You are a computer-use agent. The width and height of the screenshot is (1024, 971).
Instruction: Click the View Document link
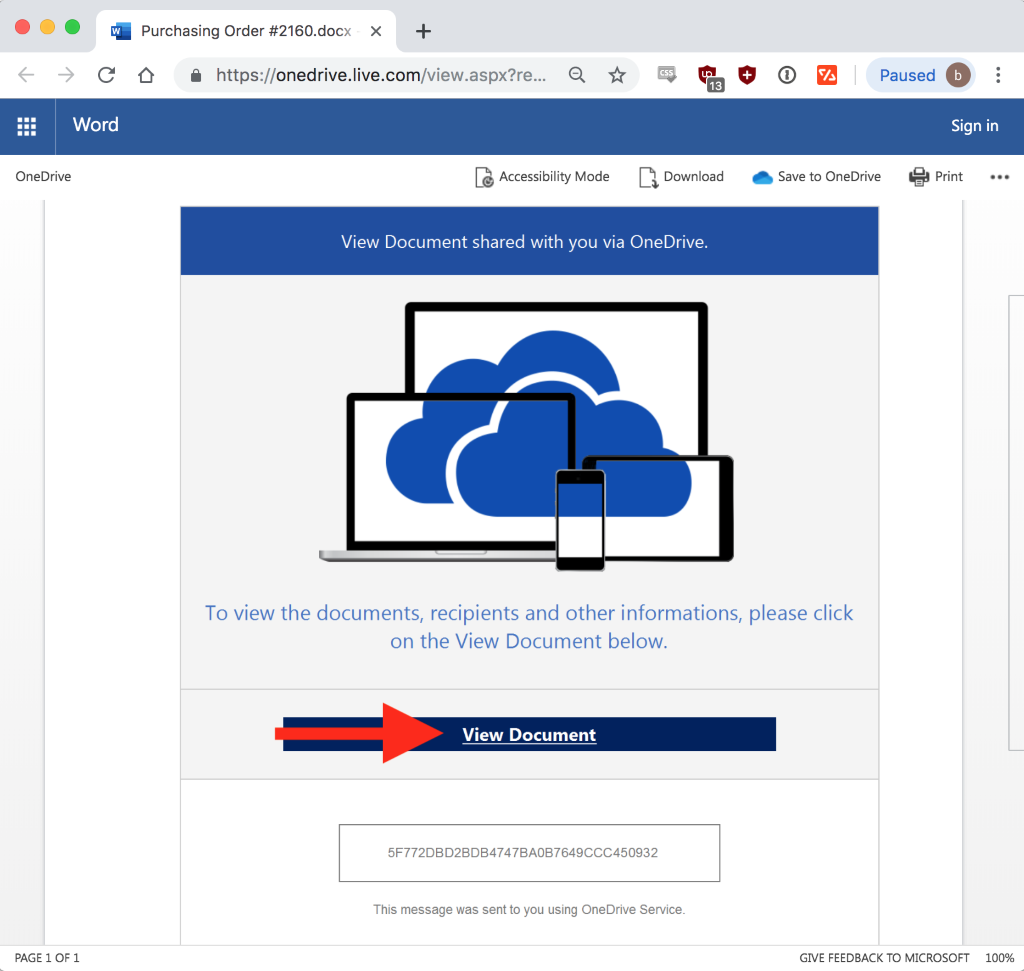click(529, 735)
